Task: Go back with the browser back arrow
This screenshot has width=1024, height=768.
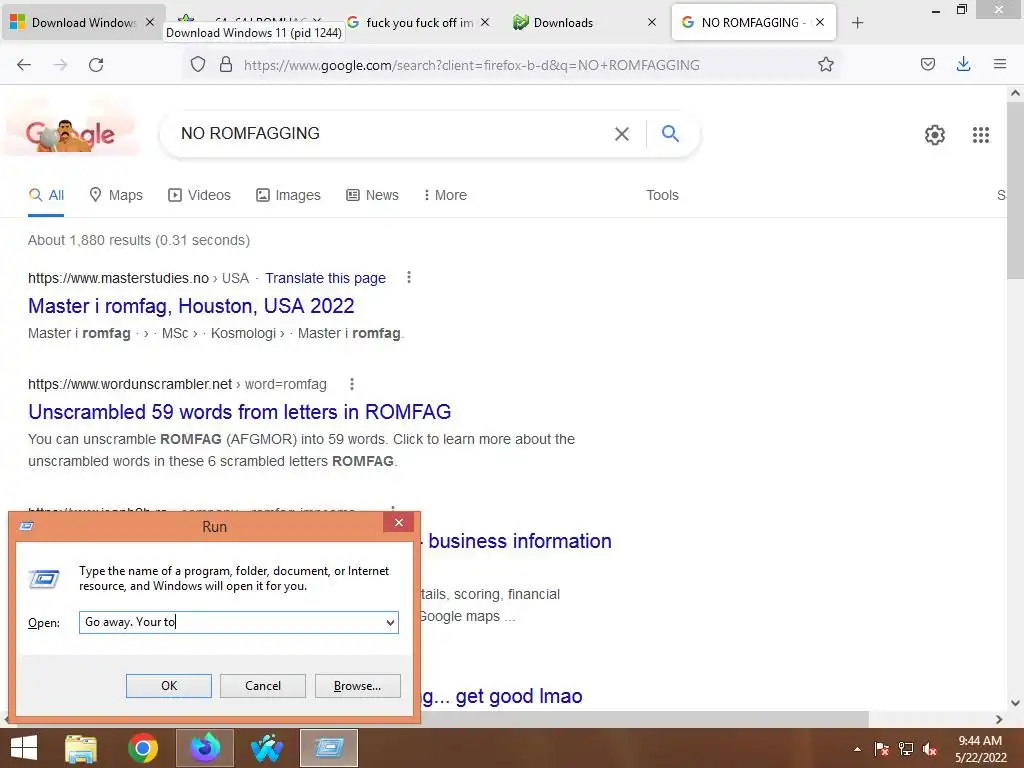Action: coord(24,65)
